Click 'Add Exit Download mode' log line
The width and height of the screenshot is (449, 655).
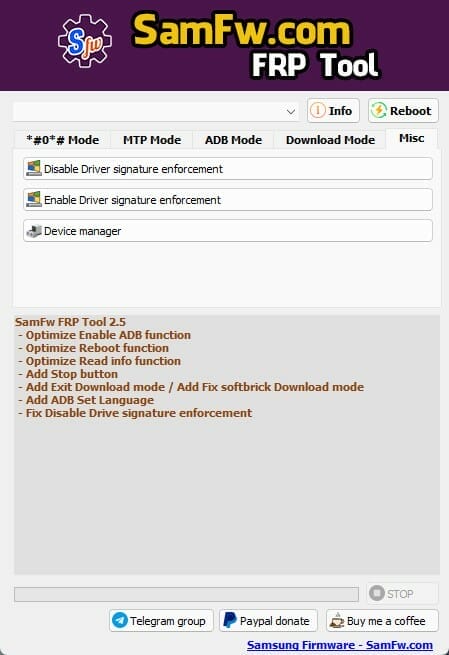tap(191, 387)
